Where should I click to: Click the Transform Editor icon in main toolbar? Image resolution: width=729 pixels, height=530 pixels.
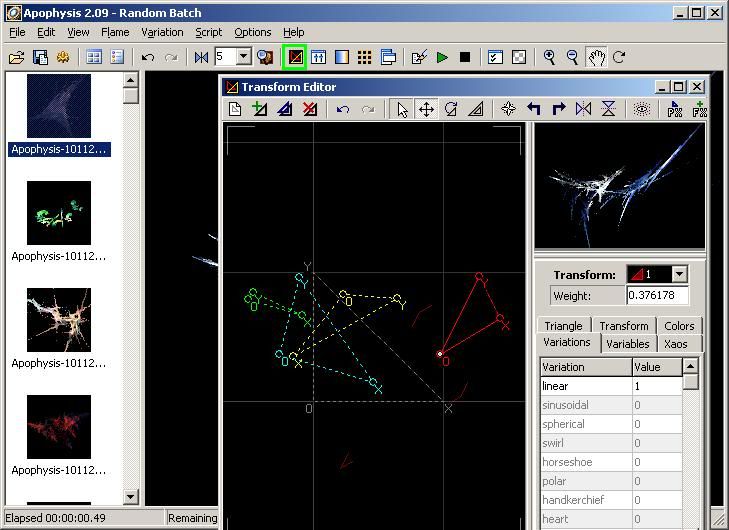(x=295, y=57)
